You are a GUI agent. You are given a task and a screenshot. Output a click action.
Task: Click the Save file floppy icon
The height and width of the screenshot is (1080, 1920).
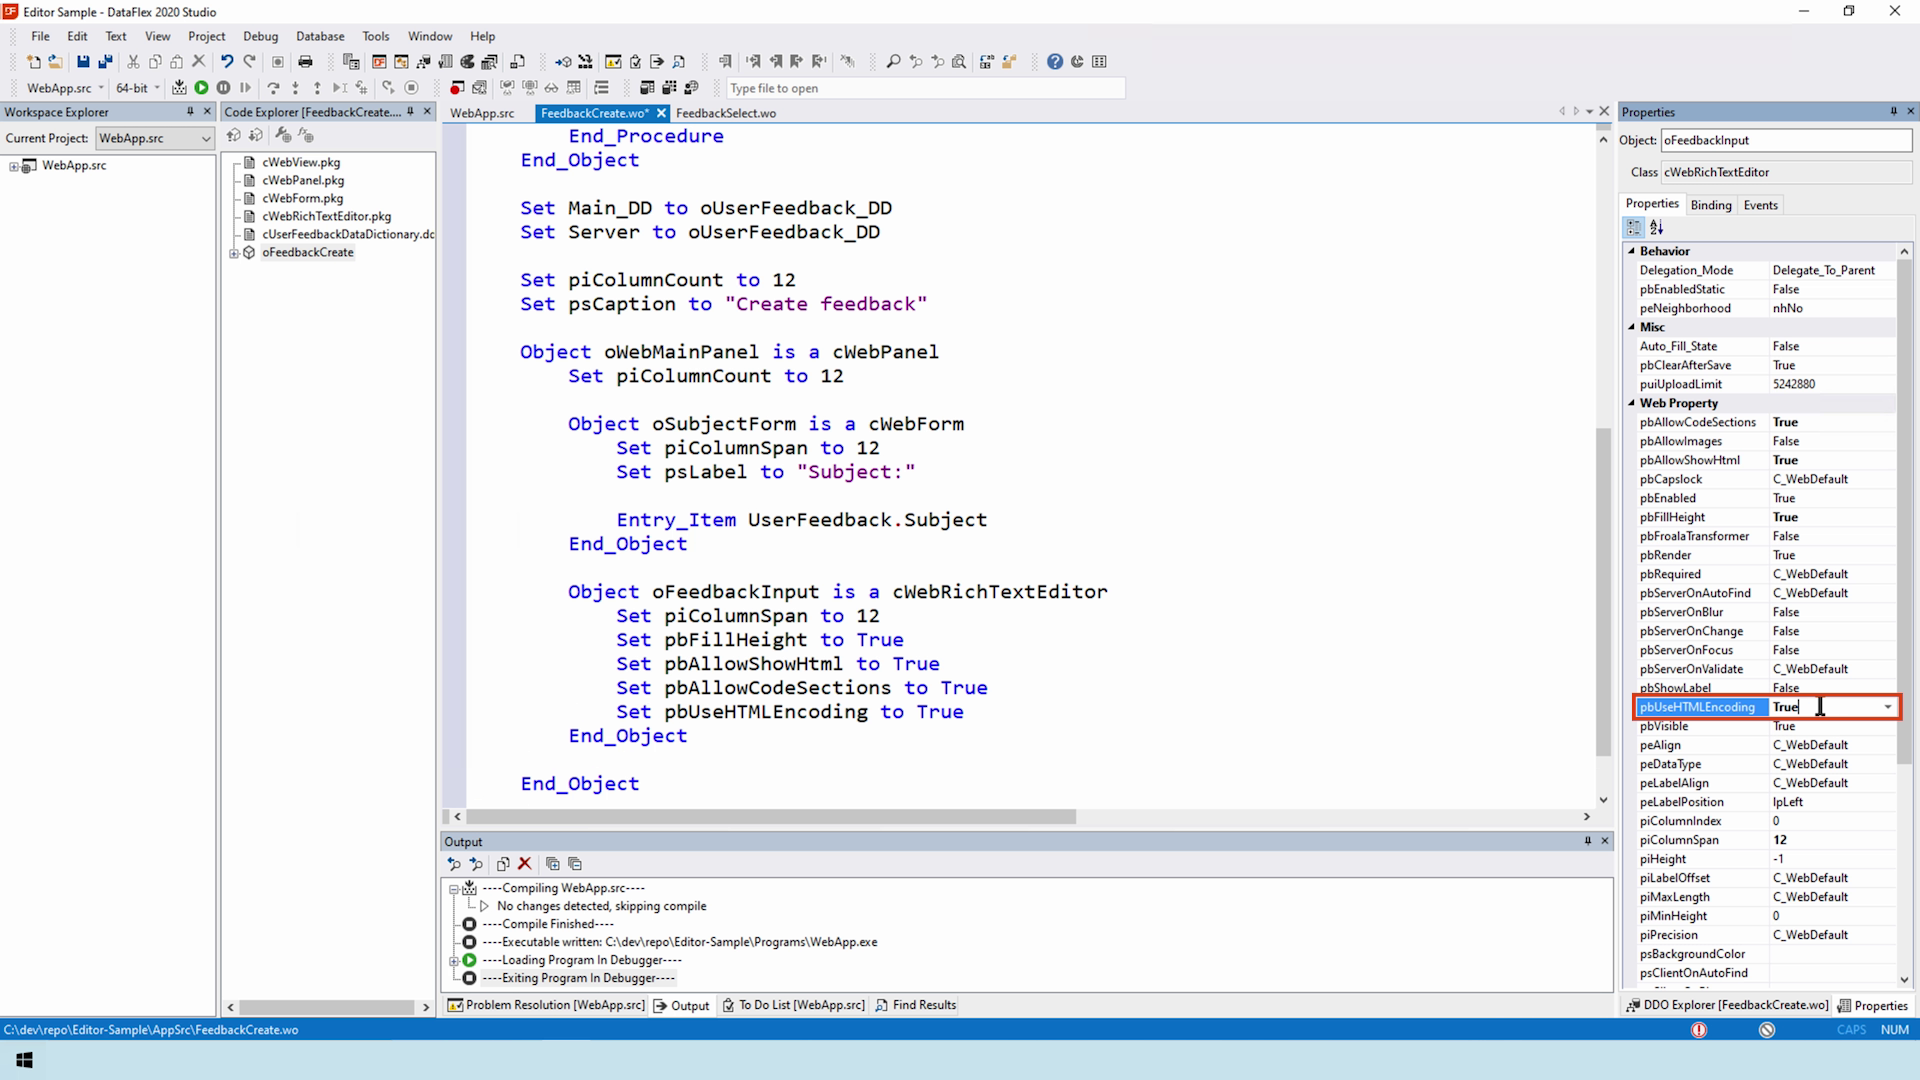point(83,62)
